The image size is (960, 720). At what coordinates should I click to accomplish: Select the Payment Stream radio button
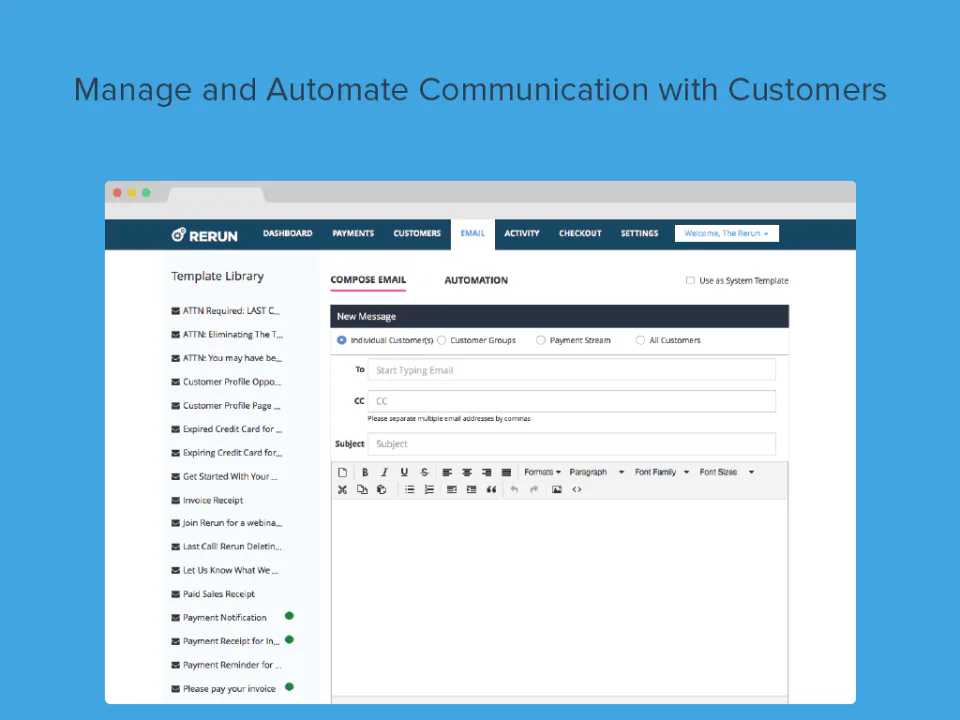540,340
